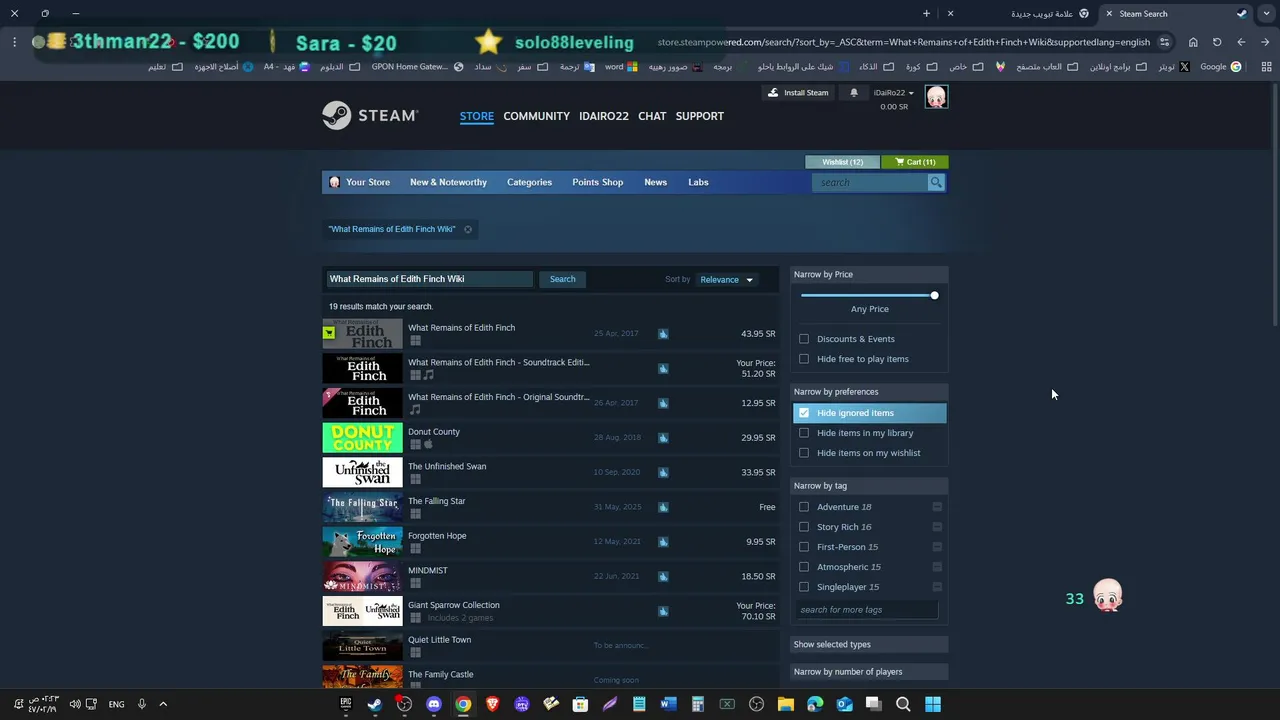Open the Sort by Relevance dropdown

click(726, 280)
